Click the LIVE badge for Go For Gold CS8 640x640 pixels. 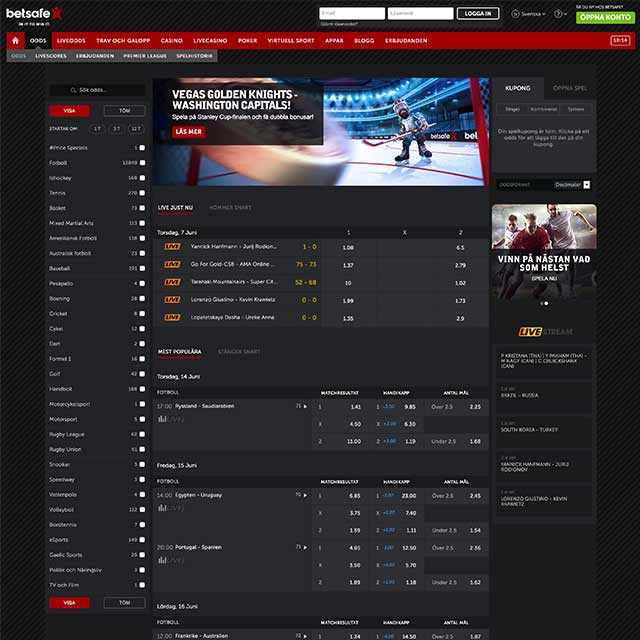[x=172, y=264]
